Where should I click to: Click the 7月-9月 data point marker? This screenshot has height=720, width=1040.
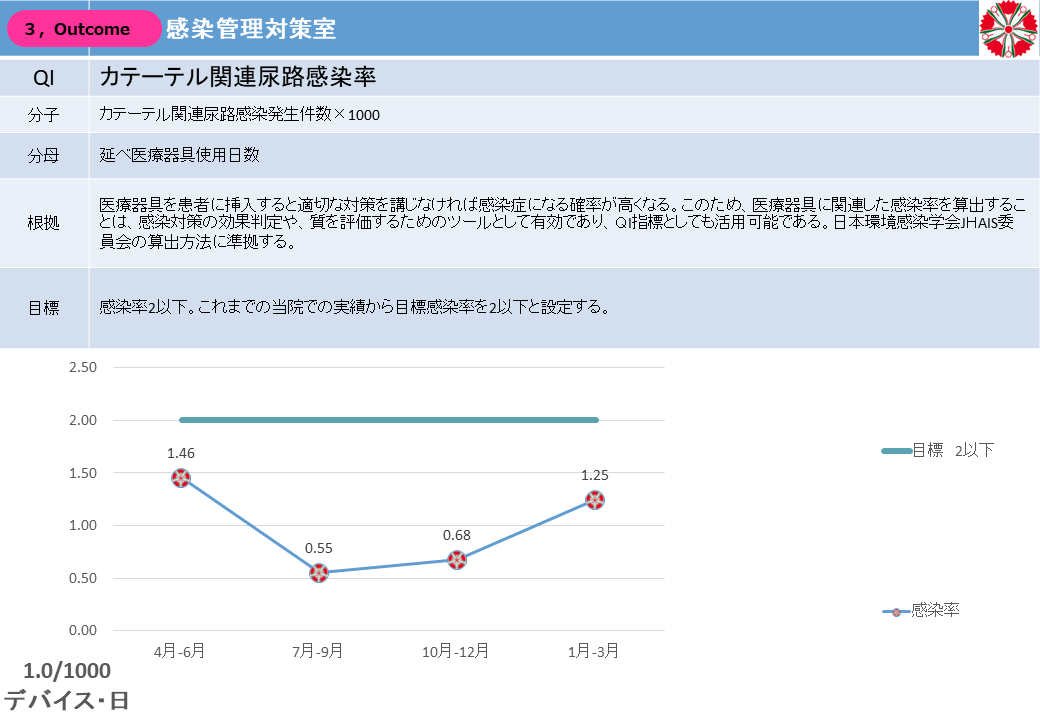click(319, 573)
